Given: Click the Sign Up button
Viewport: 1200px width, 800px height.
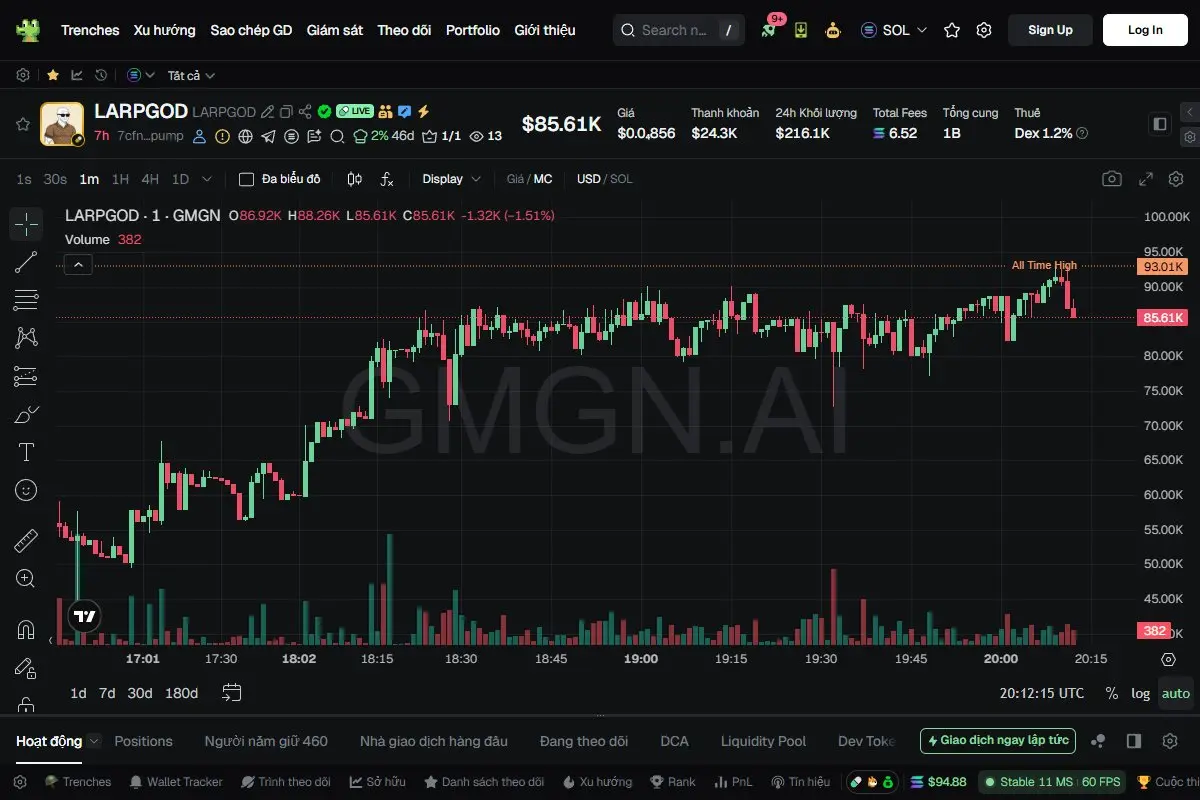Looking at the screenshot, I should coord(1050,30).
